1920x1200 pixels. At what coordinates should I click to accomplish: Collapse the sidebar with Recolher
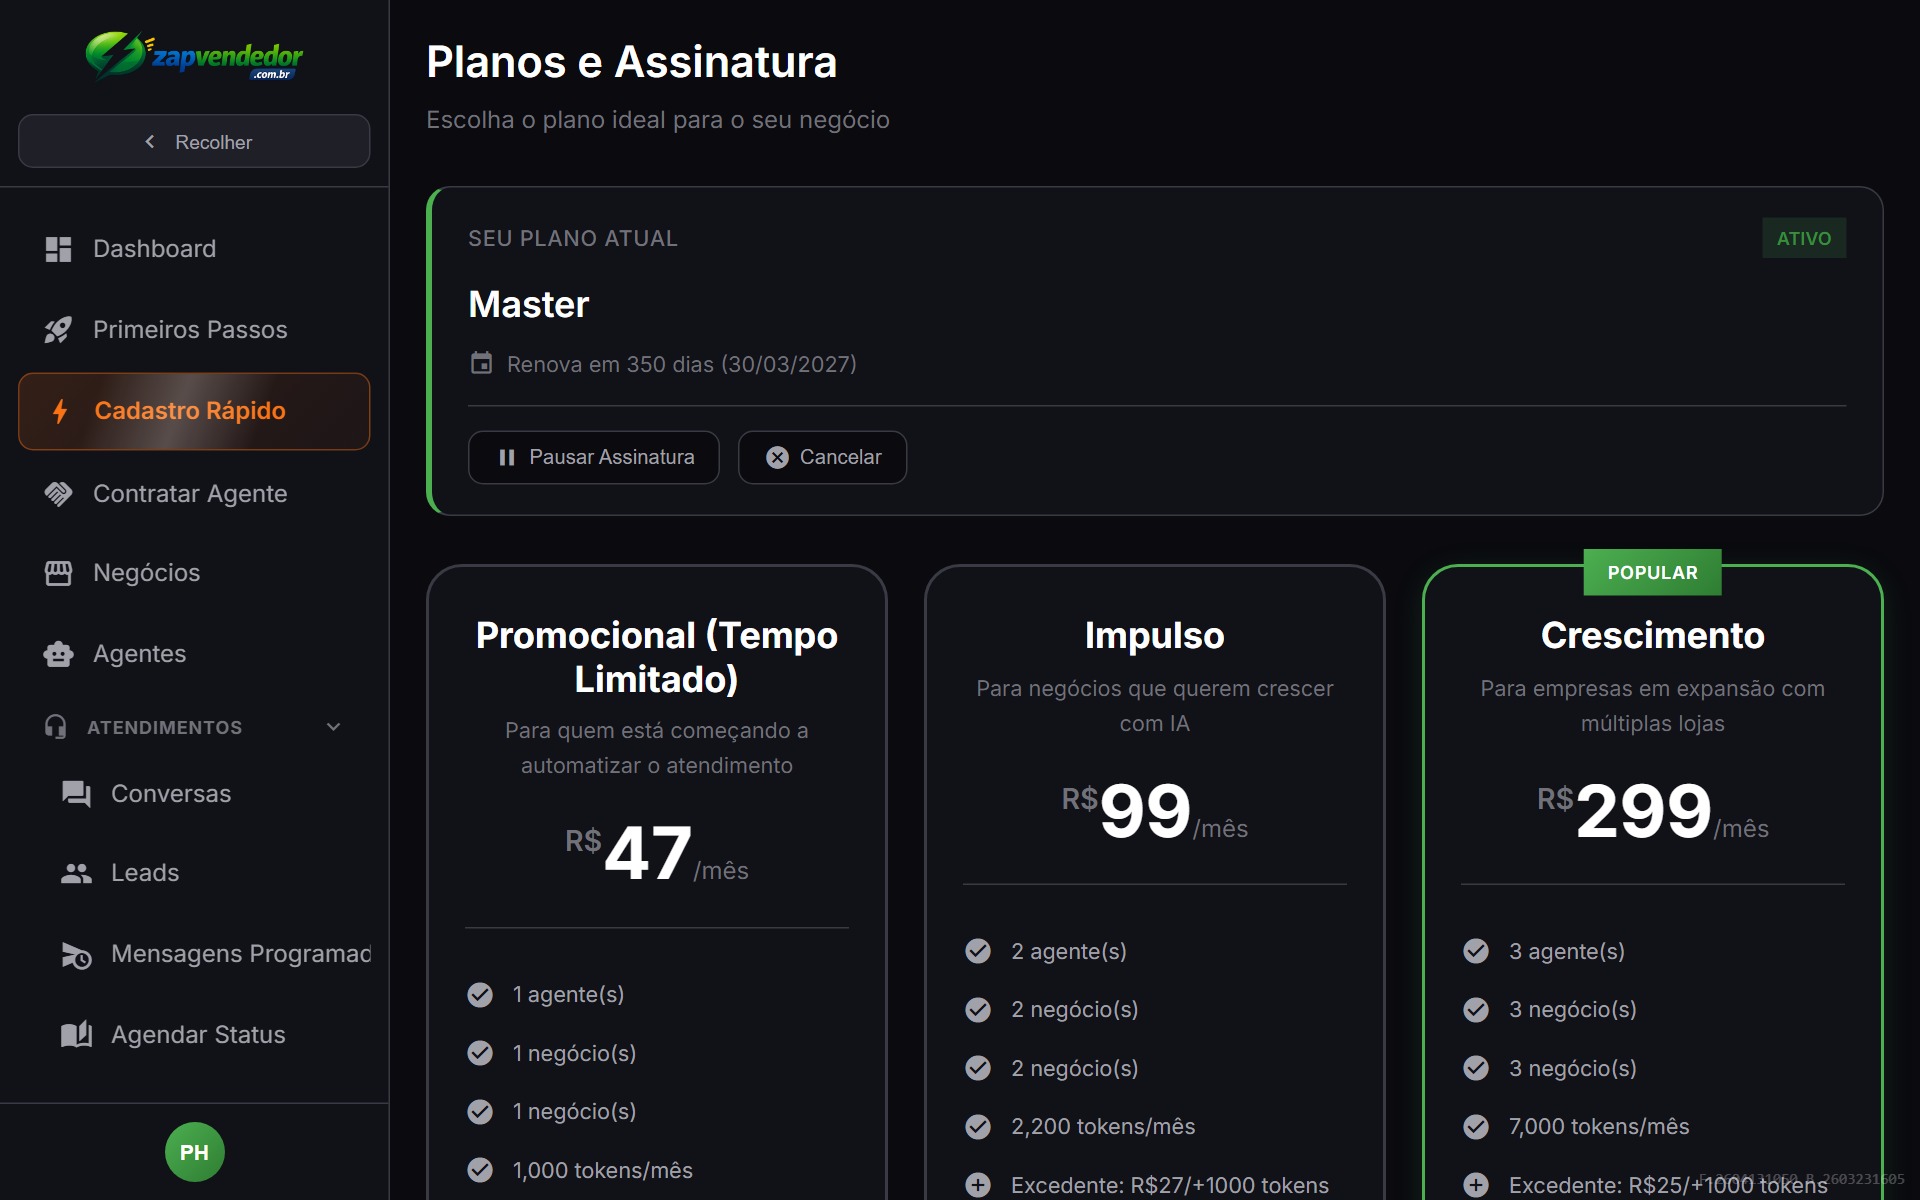click(194, 141)
